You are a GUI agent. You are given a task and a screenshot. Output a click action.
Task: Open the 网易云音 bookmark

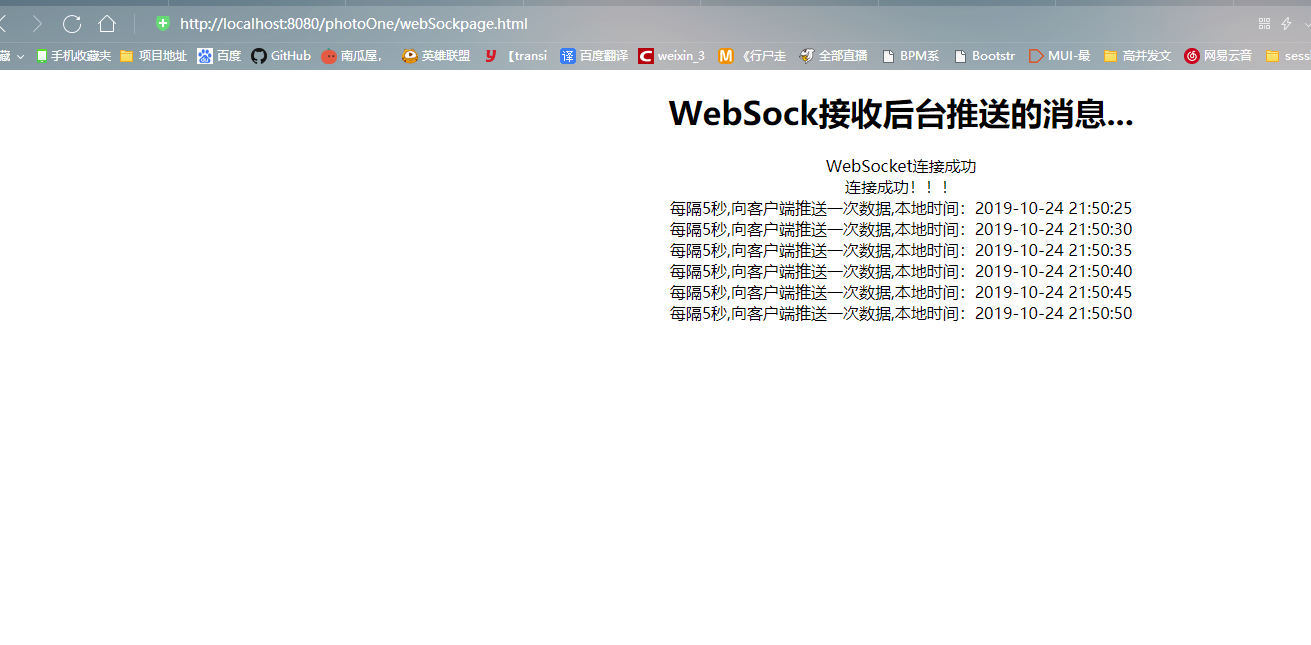tap(1218, 56)
